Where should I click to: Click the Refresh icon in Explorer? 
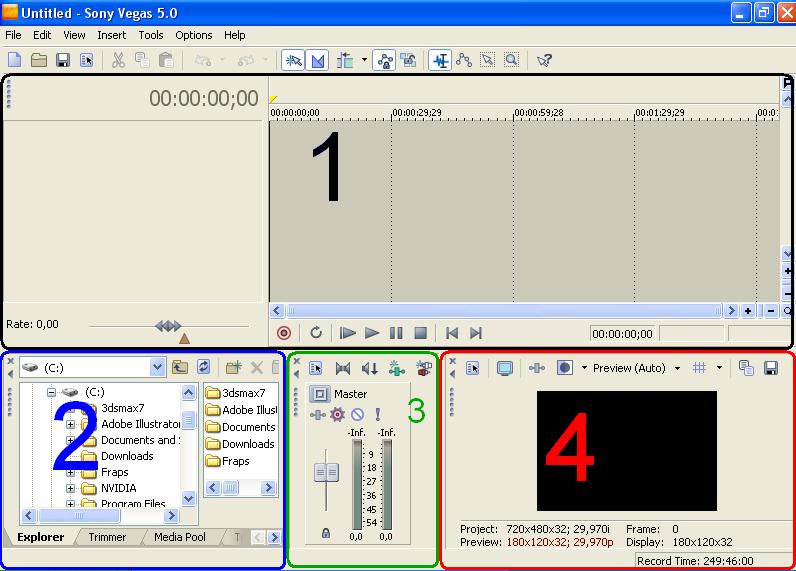click(x=204, y=366)
